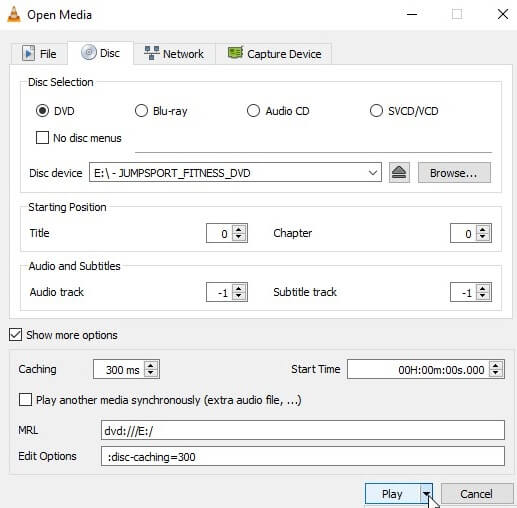Decrease the Subtitle track number

click(x=483, y=296)
